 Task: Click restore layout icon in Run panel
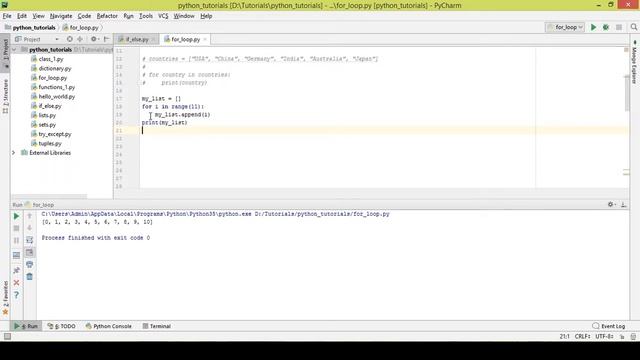point(16,256)
